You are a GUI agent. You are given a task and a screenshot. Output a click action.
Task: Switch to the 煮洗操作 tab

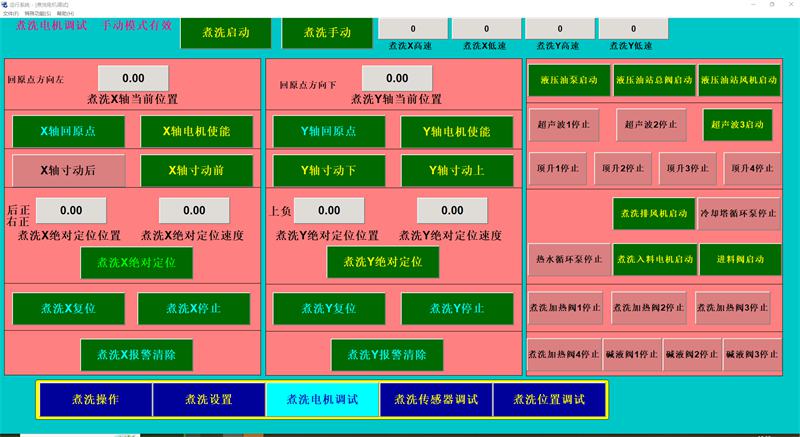tap(95, 399)
